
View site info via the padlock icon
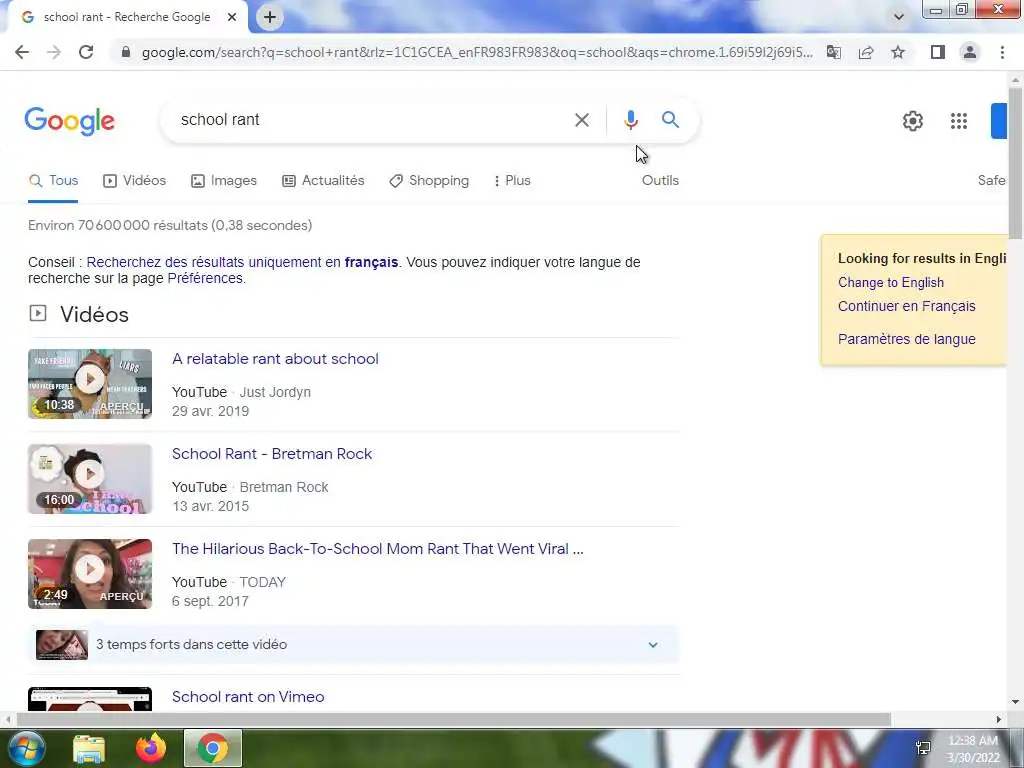126,52
